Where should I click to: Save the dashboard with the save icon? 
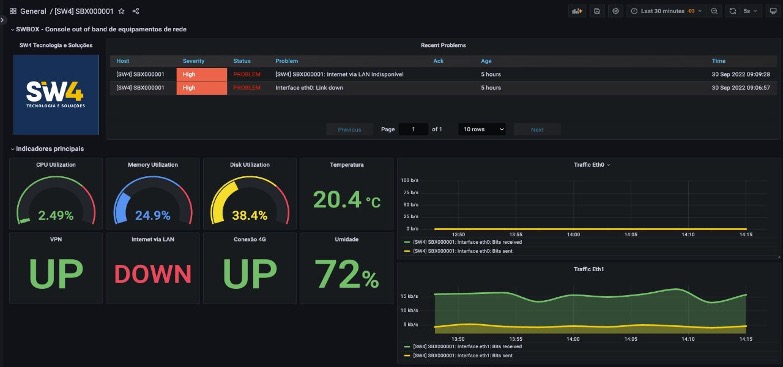[596, 11]
